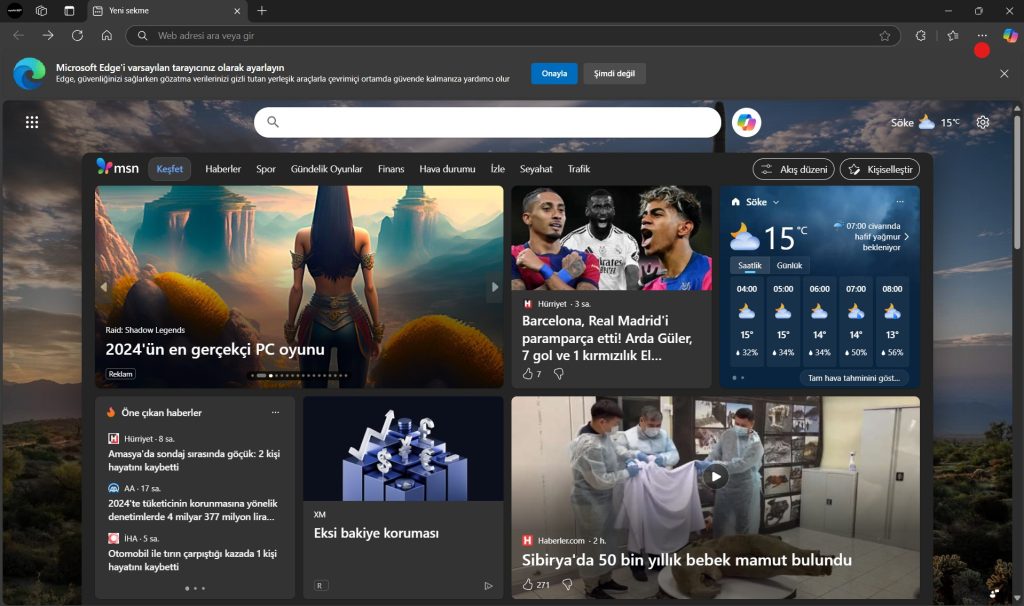Open a new tab with the plus icon
Screen dimensions: 1024x606
(x=262, y=10)
